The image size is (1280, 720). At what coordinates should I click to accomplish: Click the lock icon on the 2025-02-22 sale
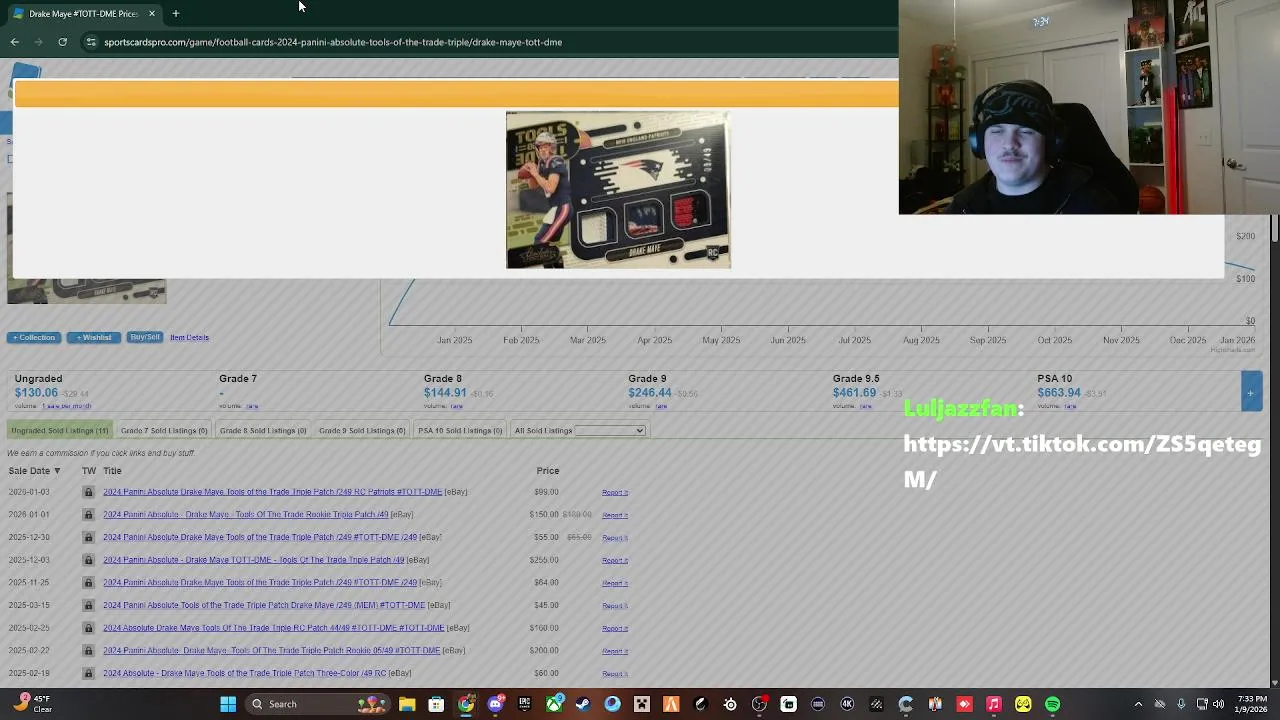point(88,651)
